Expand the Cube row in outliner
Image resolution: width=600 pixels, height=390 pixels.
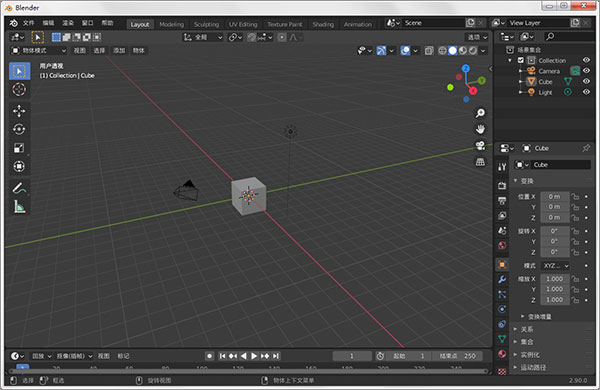[x=520, y=82]
